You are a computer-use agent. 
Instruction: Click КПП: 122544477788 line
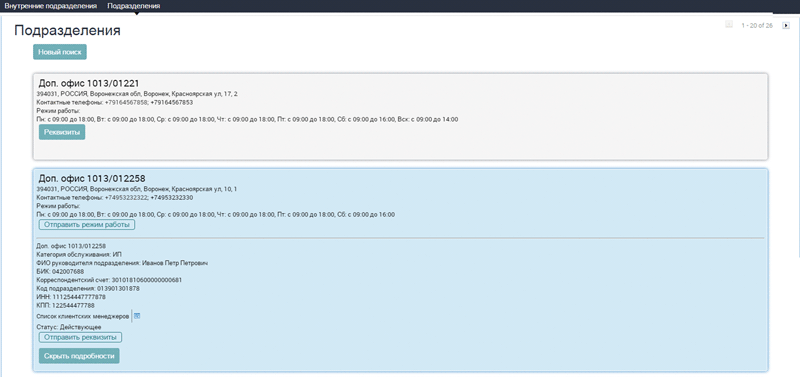(x=66, y=305)
